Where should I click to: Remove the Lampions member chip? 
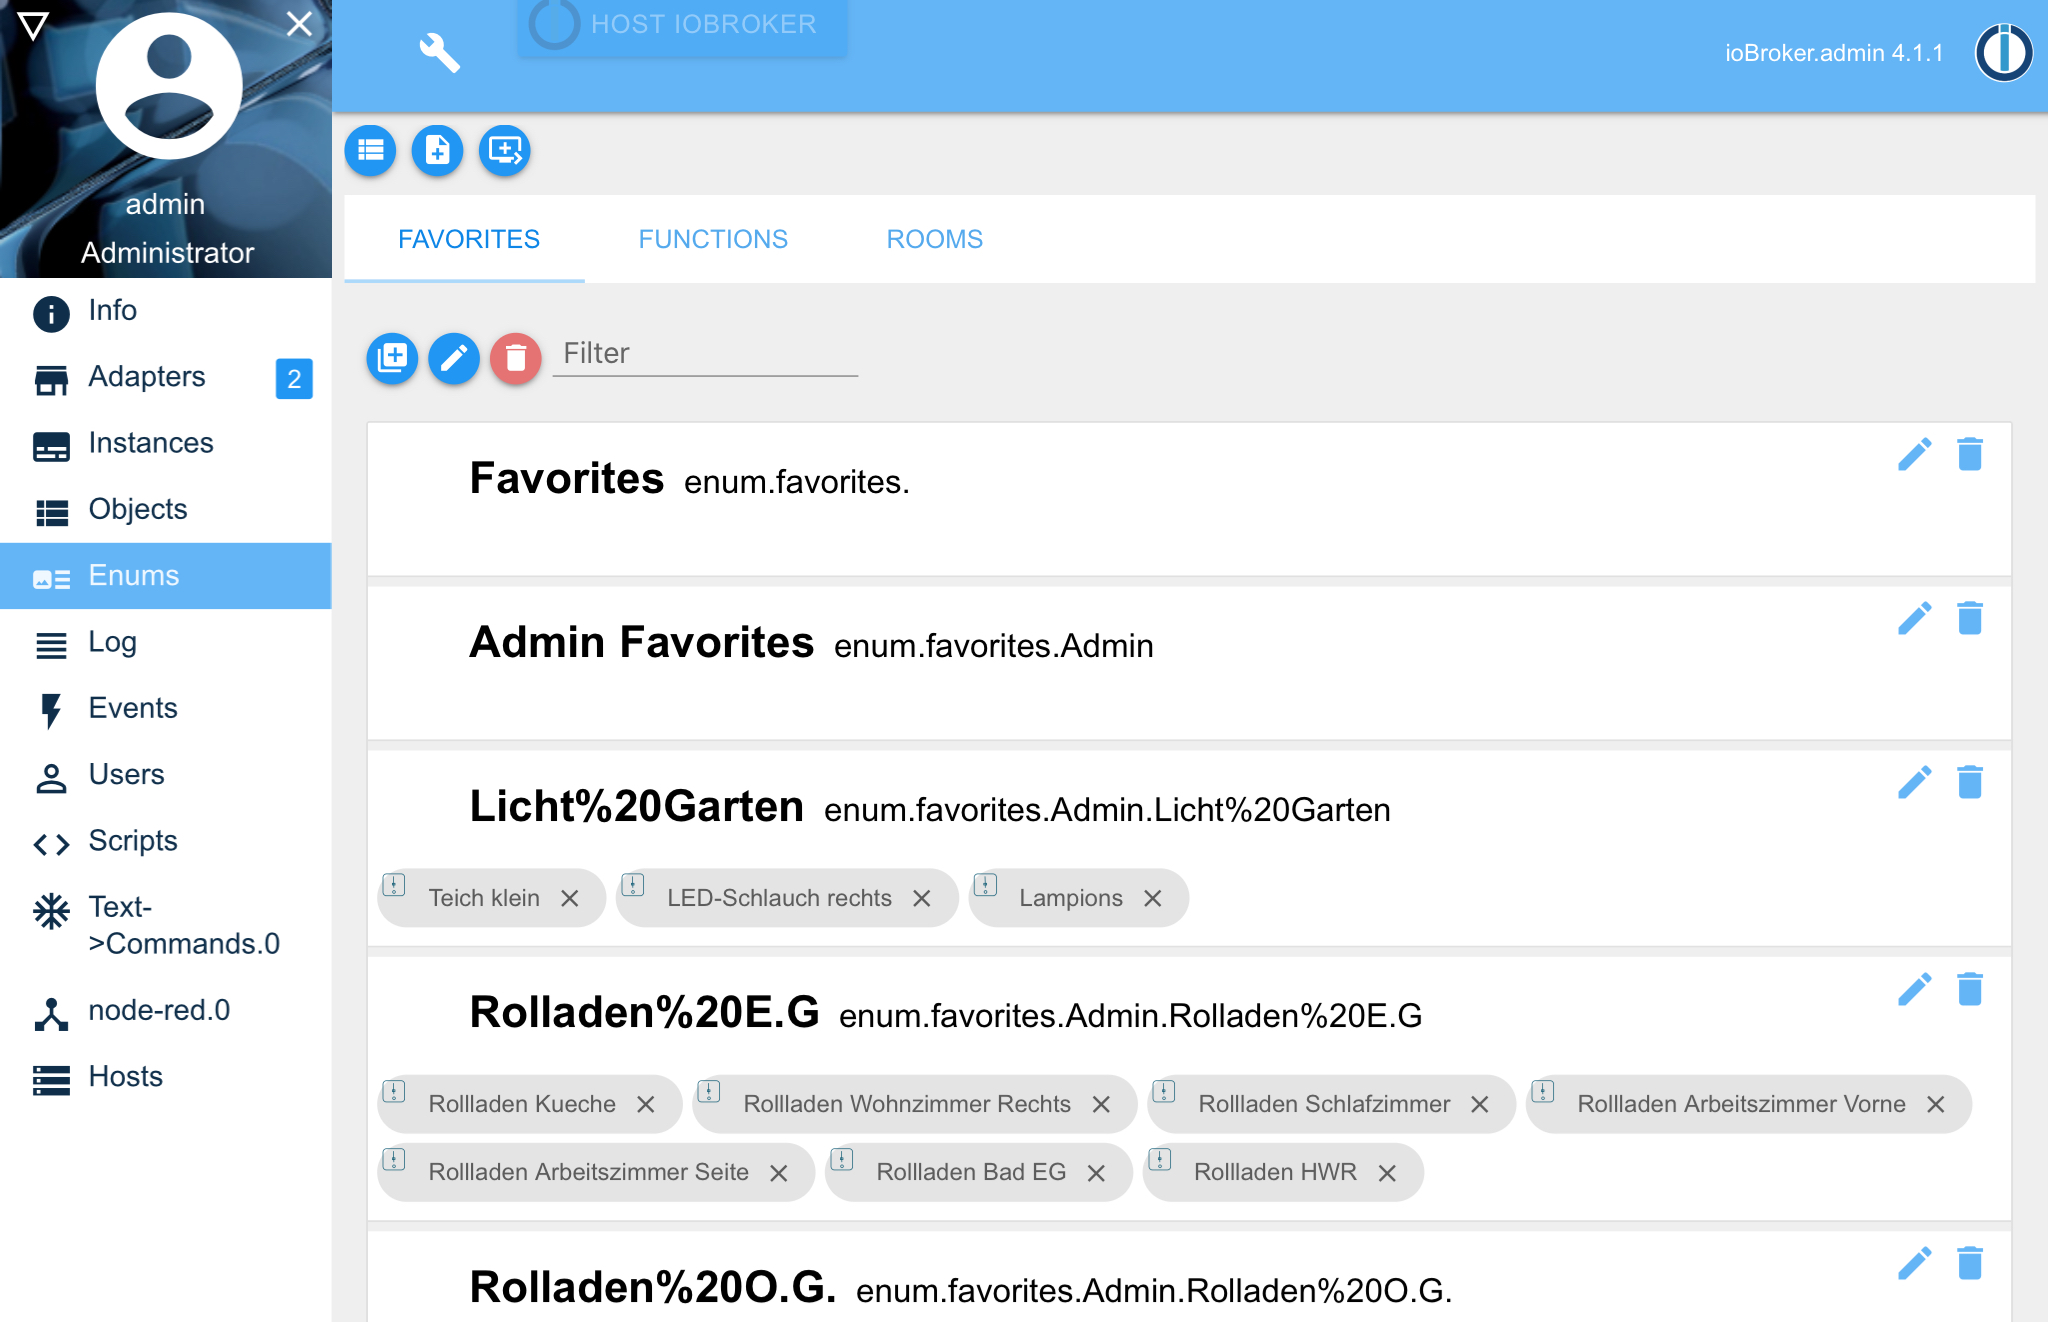1154,898
